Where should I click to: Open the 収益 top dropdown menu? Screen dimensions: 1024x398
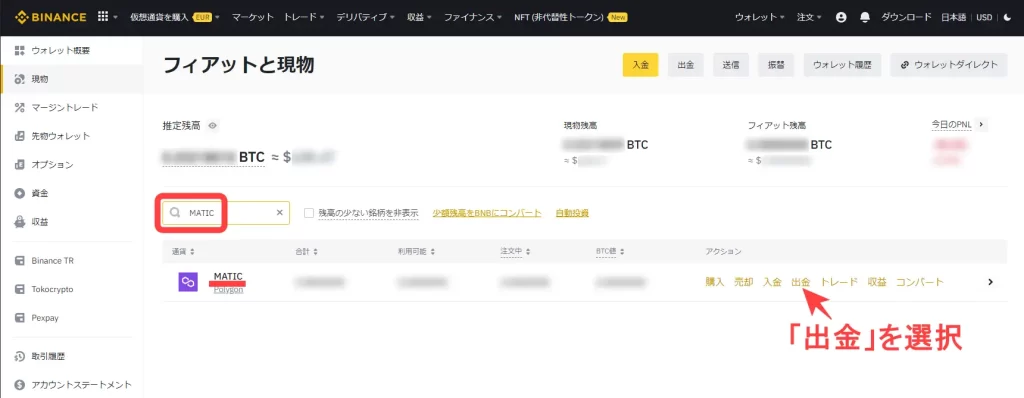420,17
